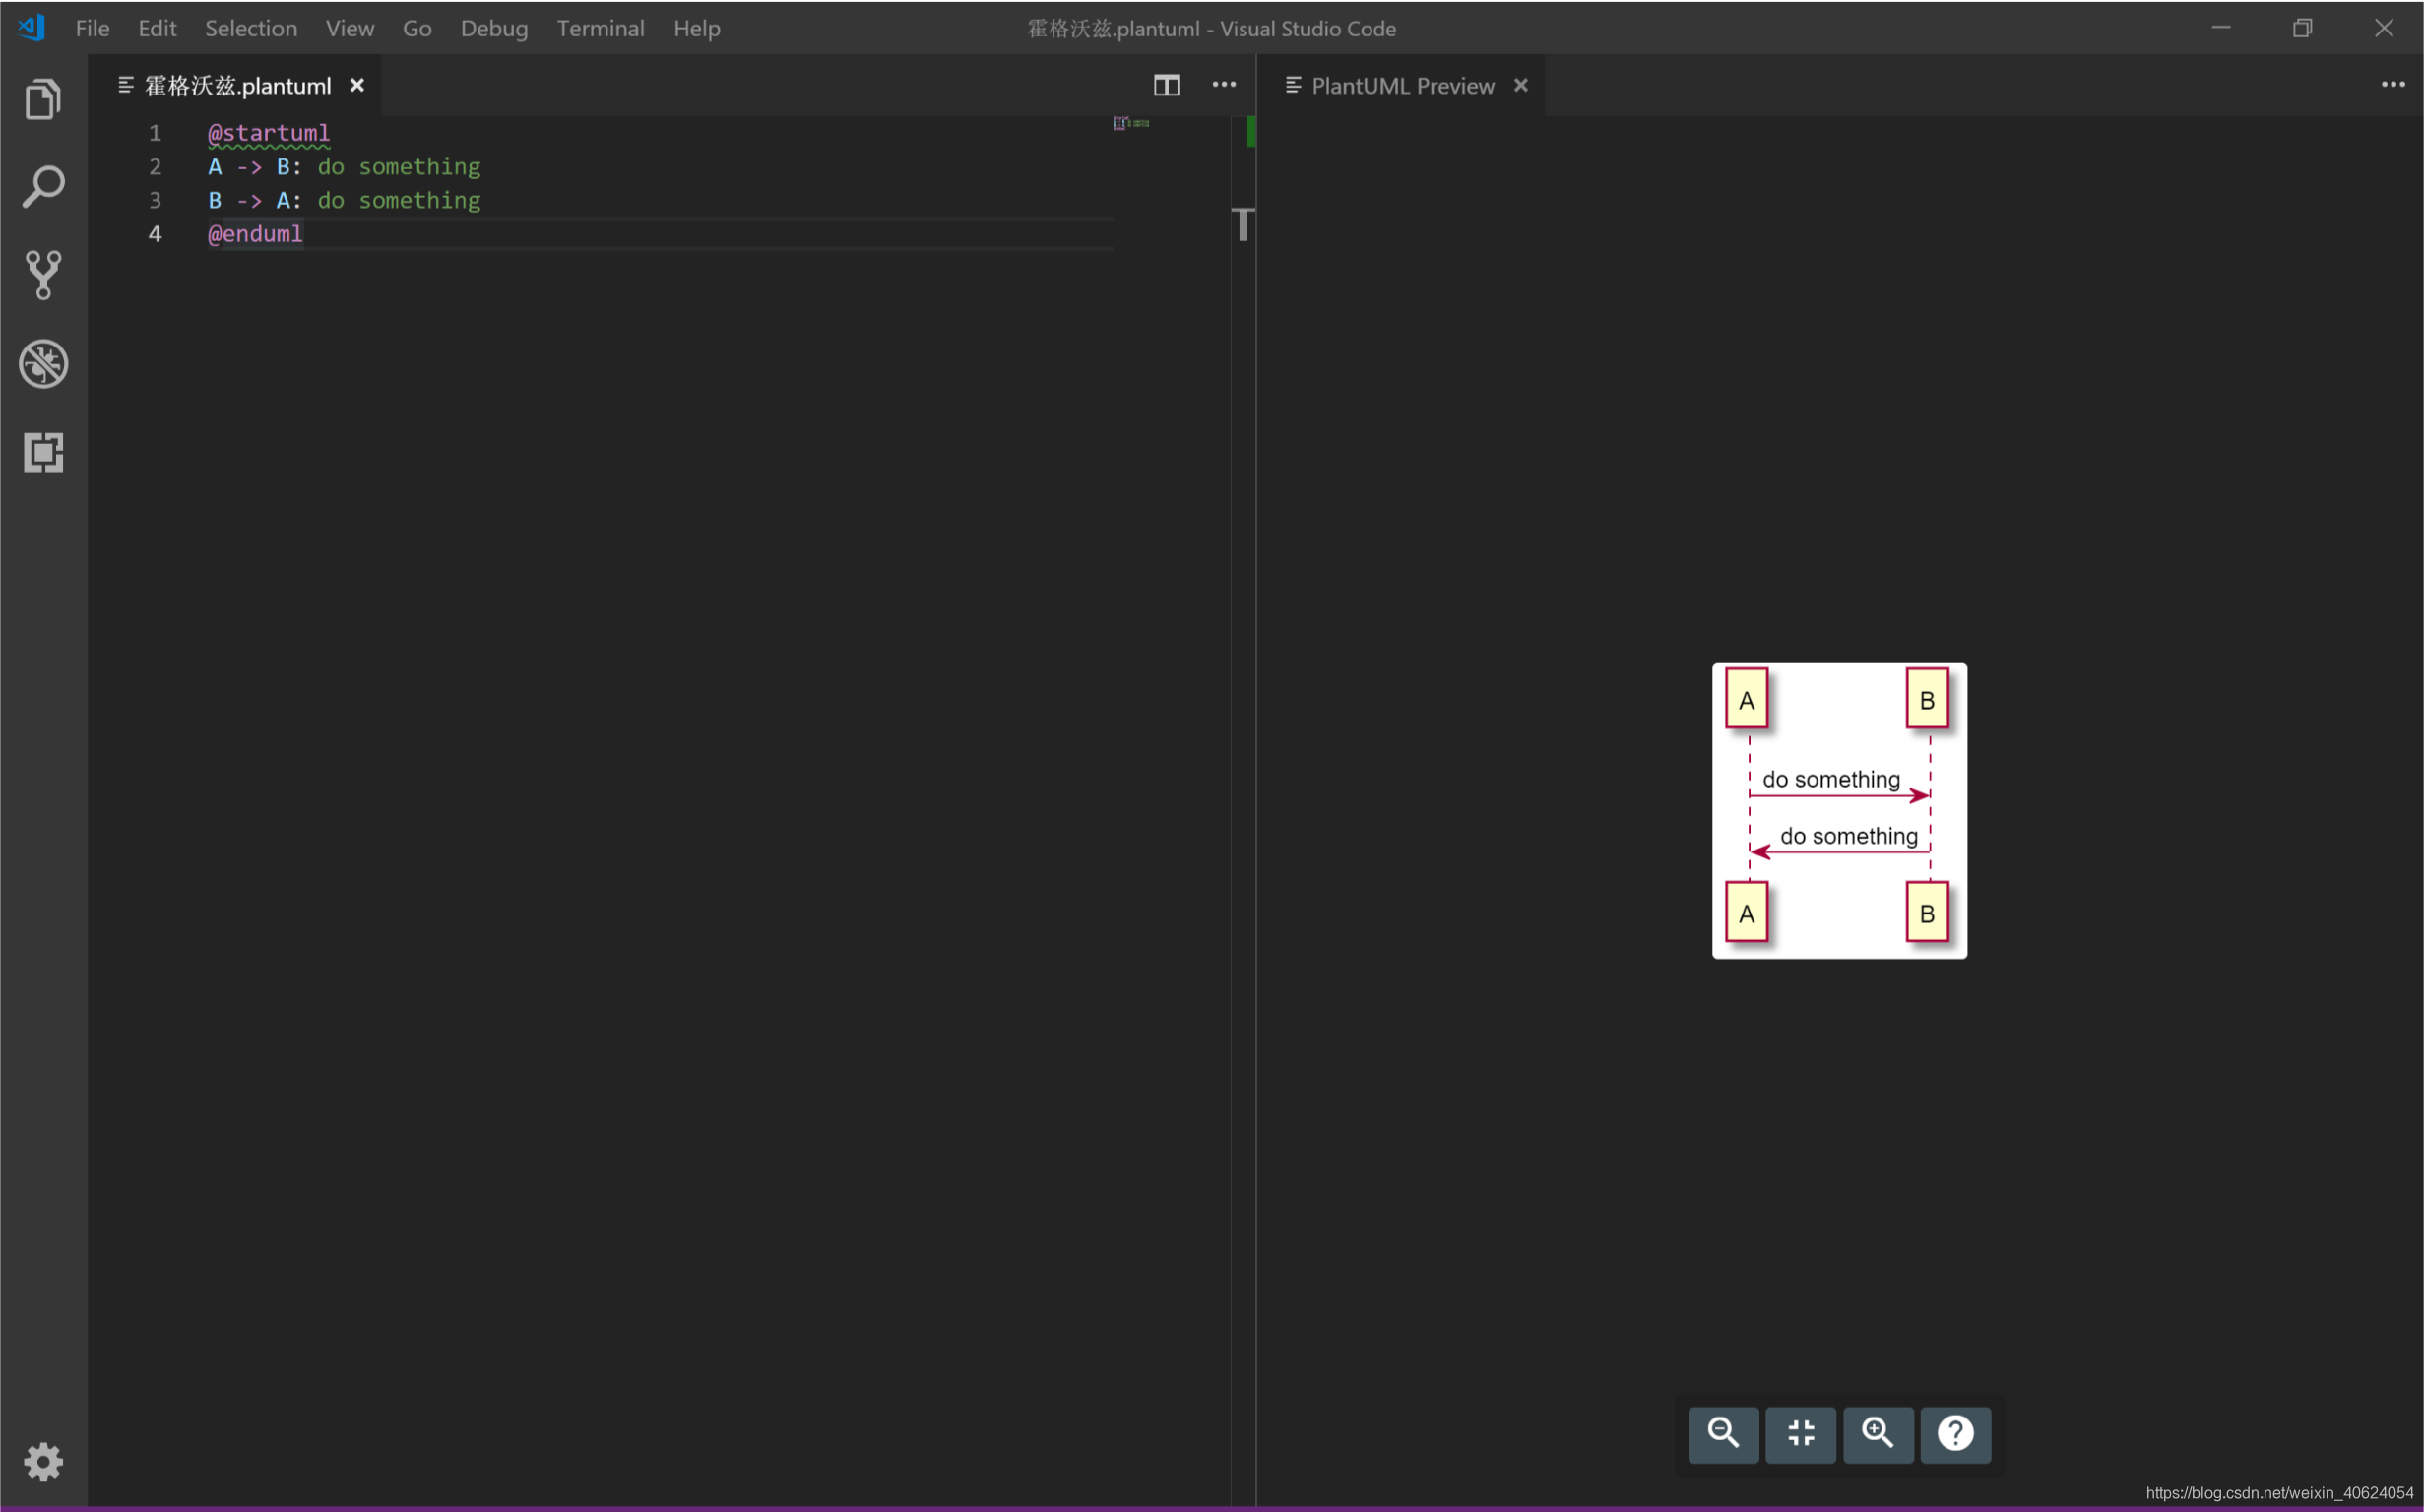Click the VS Code logo icon

[32, 28]
